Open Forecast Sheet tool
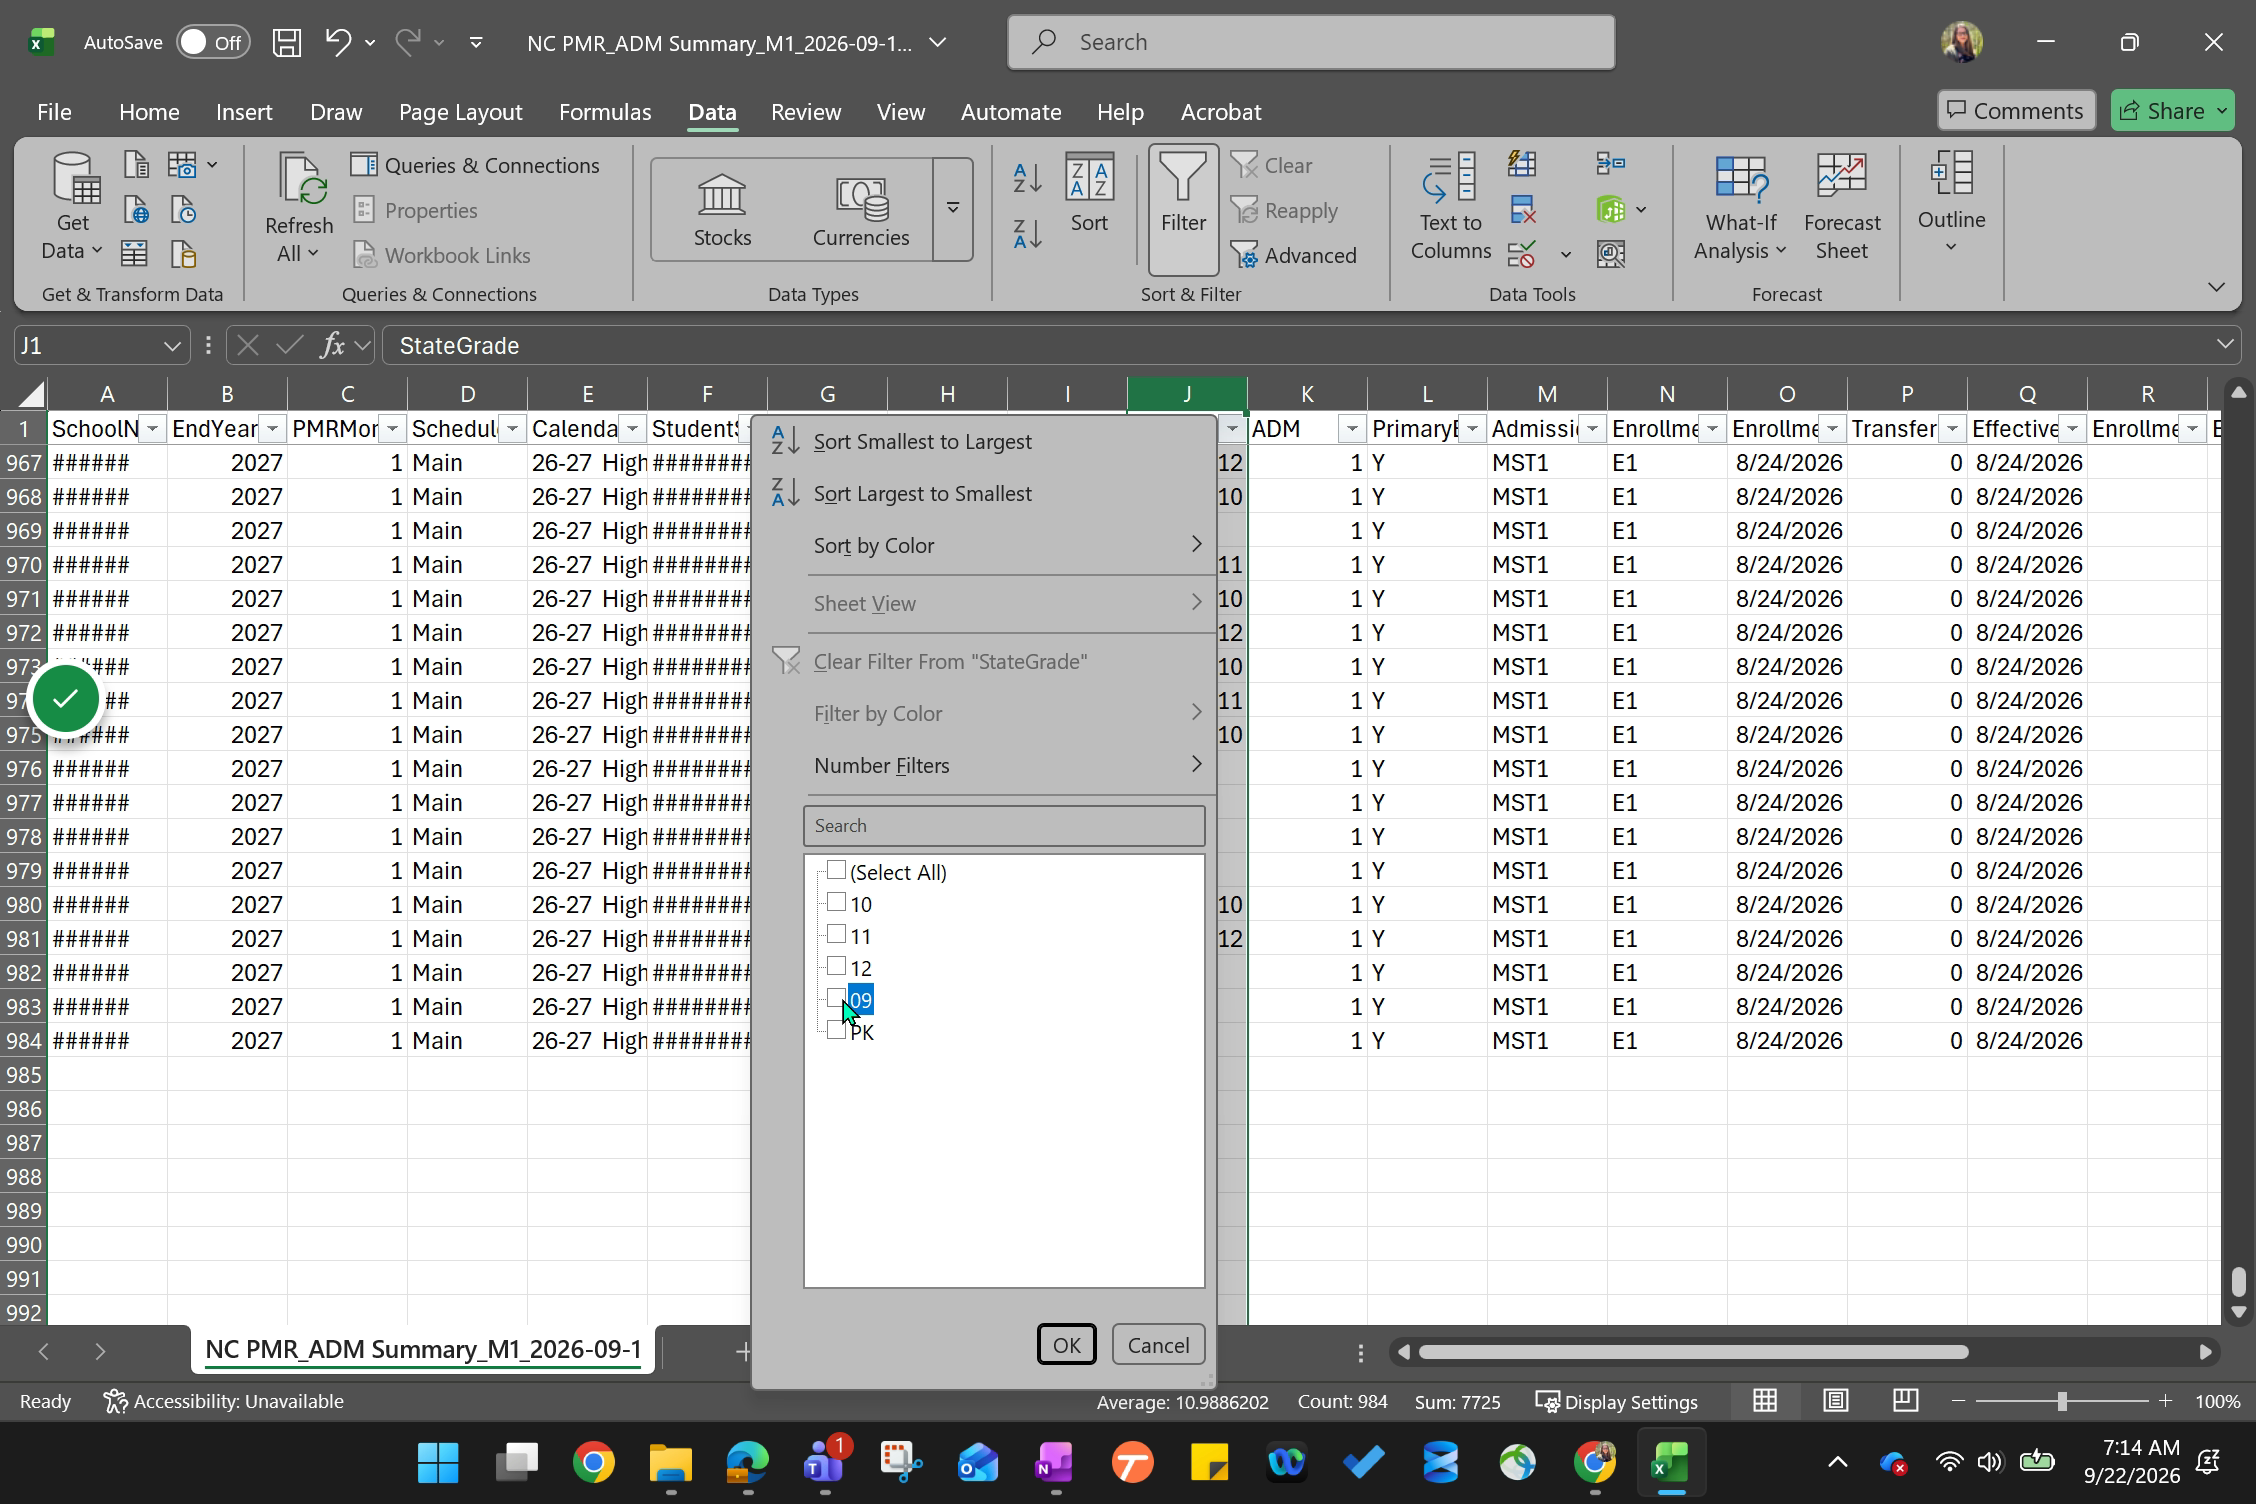Screen dimensions: 2256x1504 (x=1841, y=209)
